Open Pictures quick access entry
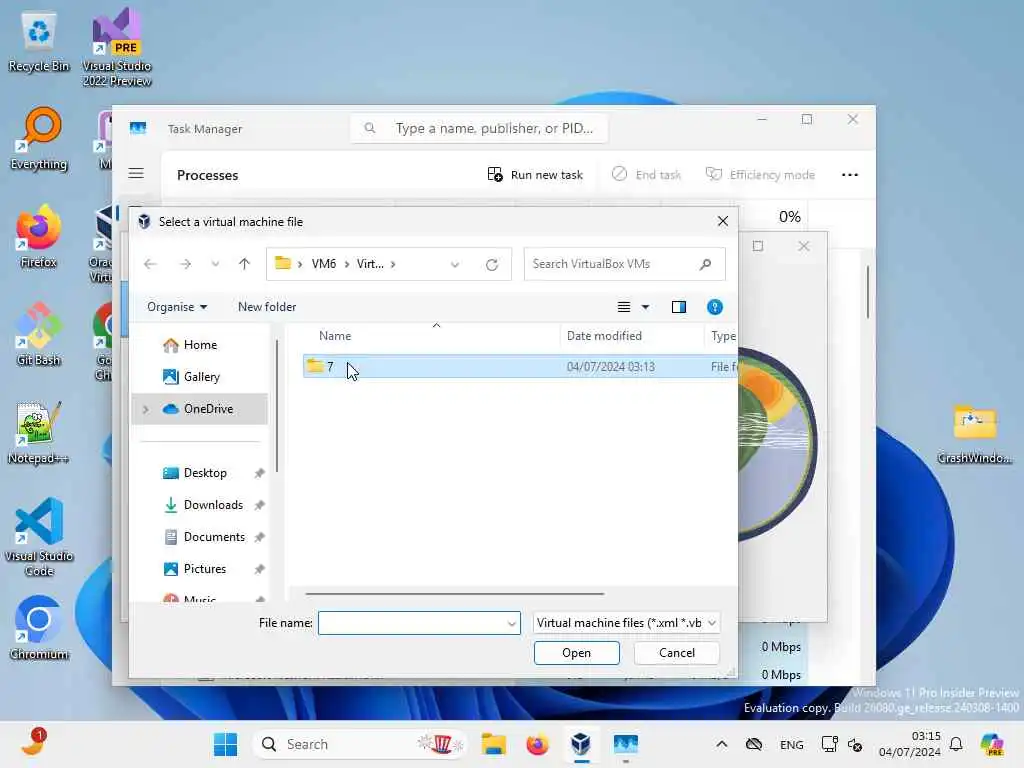Image resolution: width=1024 pixels, height=768 pixels. click(x=204, y=569)
